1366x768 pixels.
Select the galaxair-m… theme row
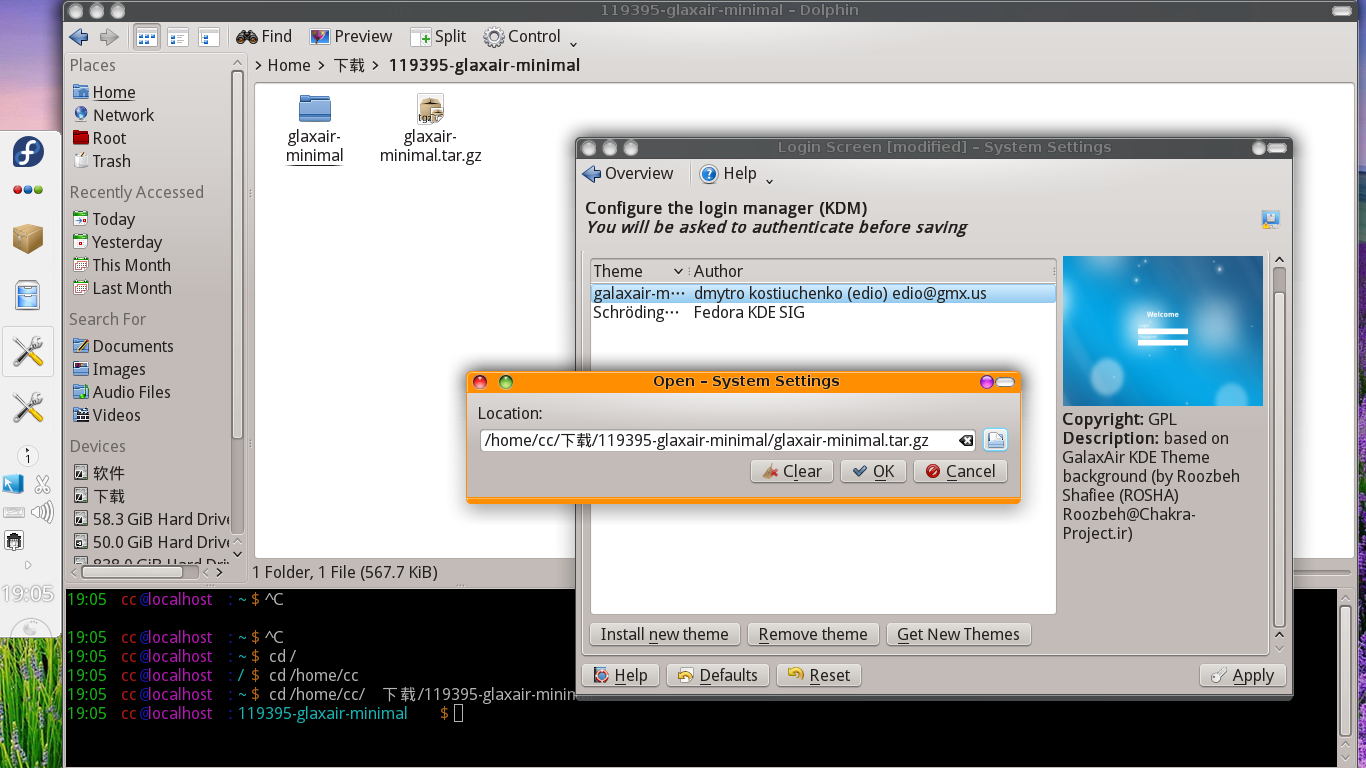823,293
